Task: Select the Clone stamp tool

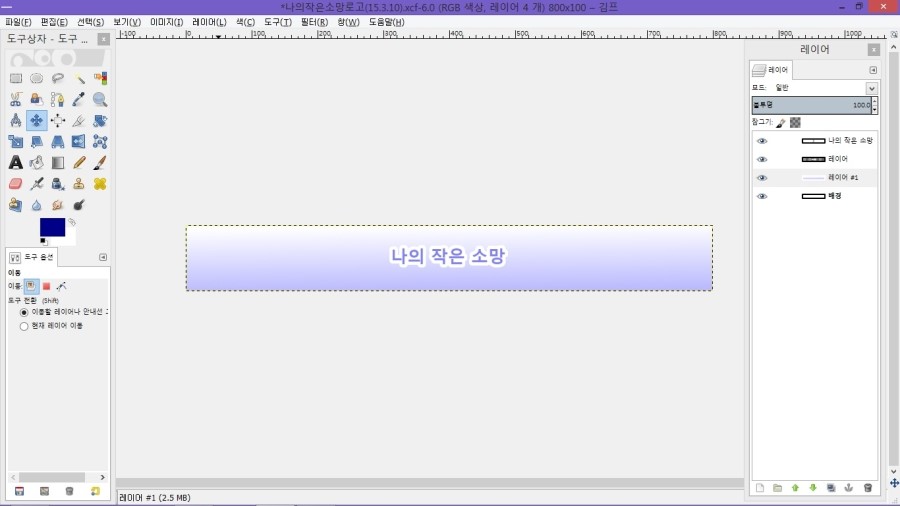Action: pyautogui.click(x=79, y=184)
